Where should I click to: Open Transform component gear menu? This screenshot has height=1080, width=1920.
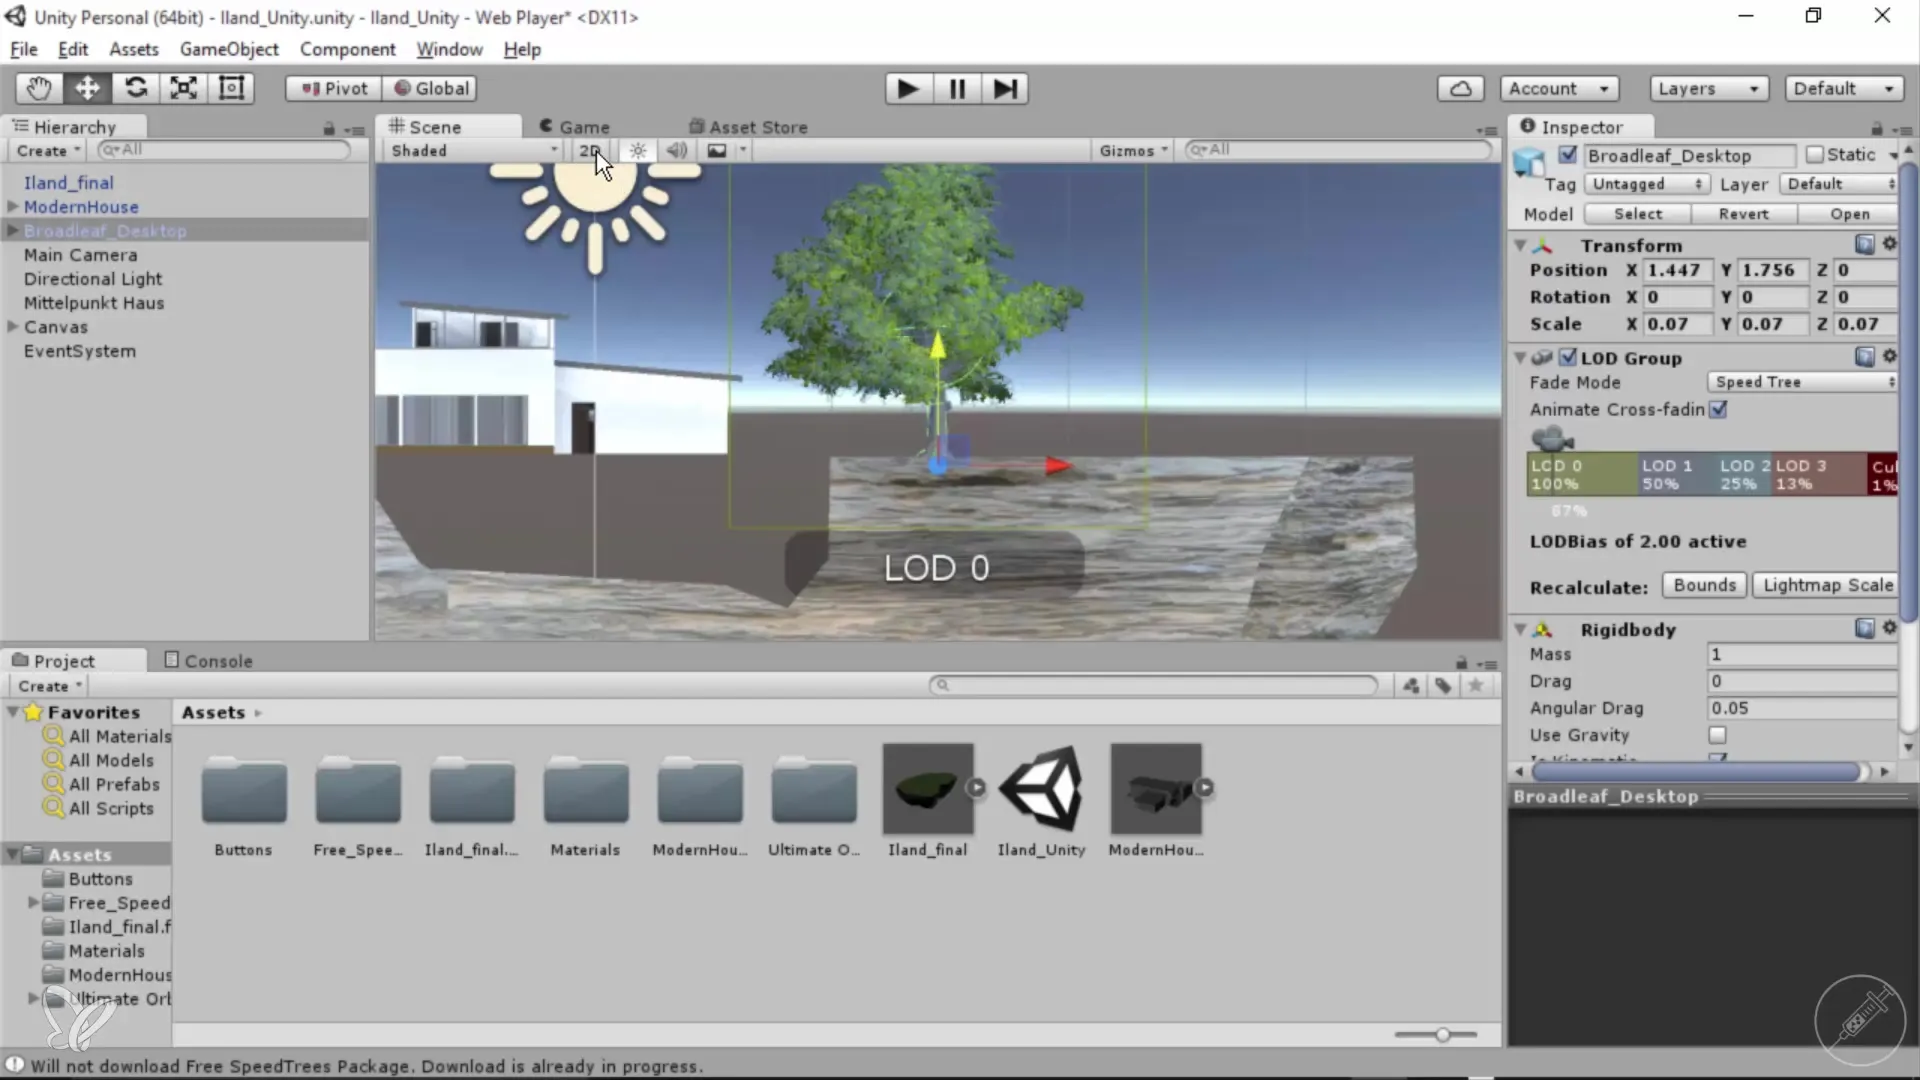[x=1889, y=244]
